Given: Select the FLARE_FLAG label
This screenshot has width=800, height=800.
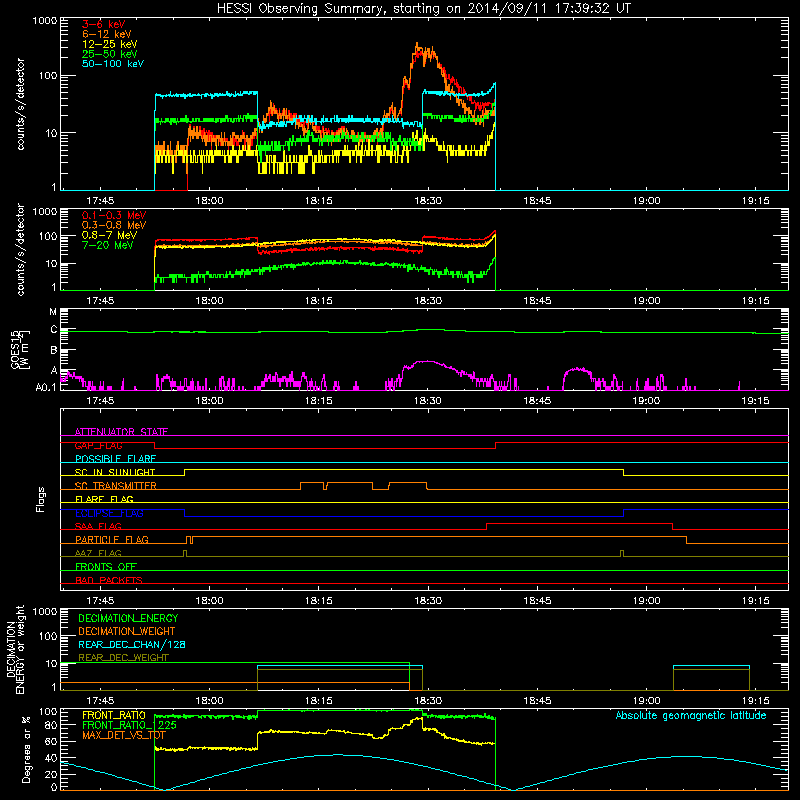Looking at the screenshot, I should click(104, 499).
